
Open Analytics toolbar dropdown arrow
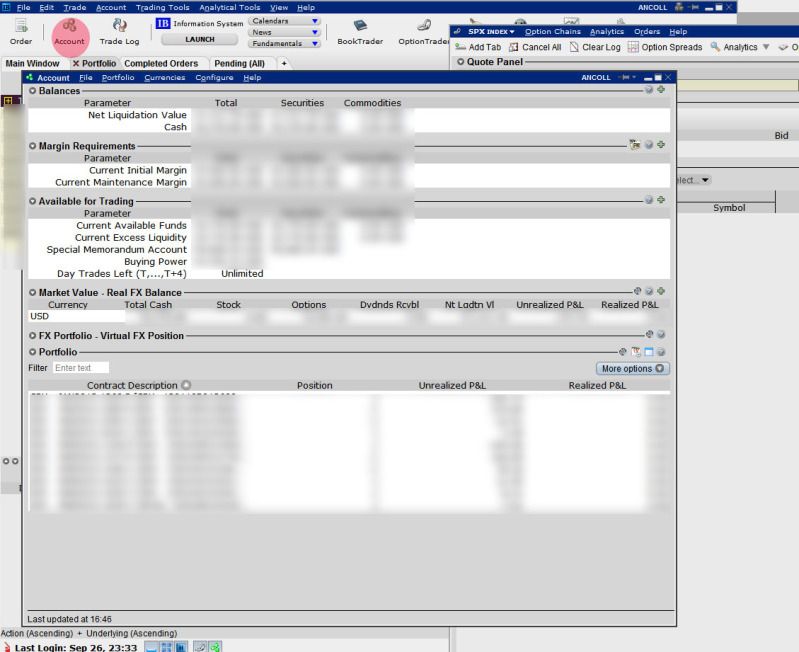(x=765, y=47)
